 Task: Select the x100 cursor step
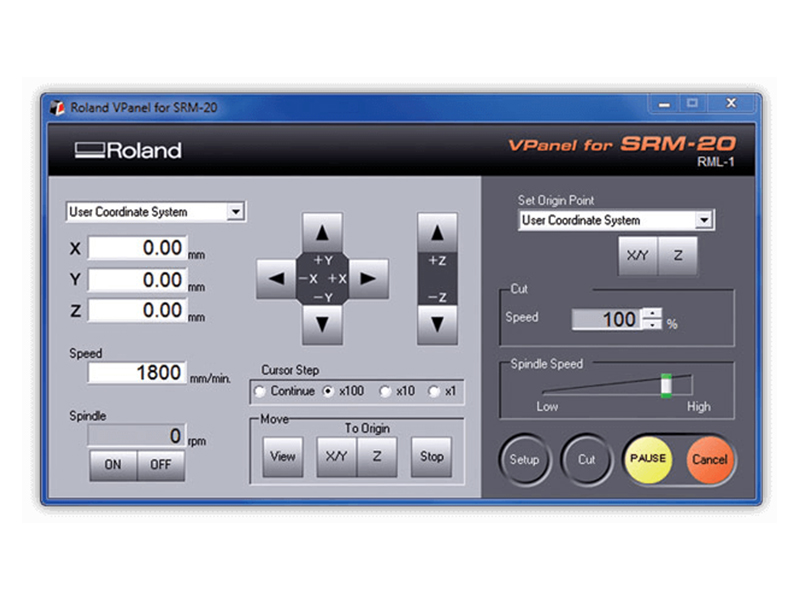(330, 391)
